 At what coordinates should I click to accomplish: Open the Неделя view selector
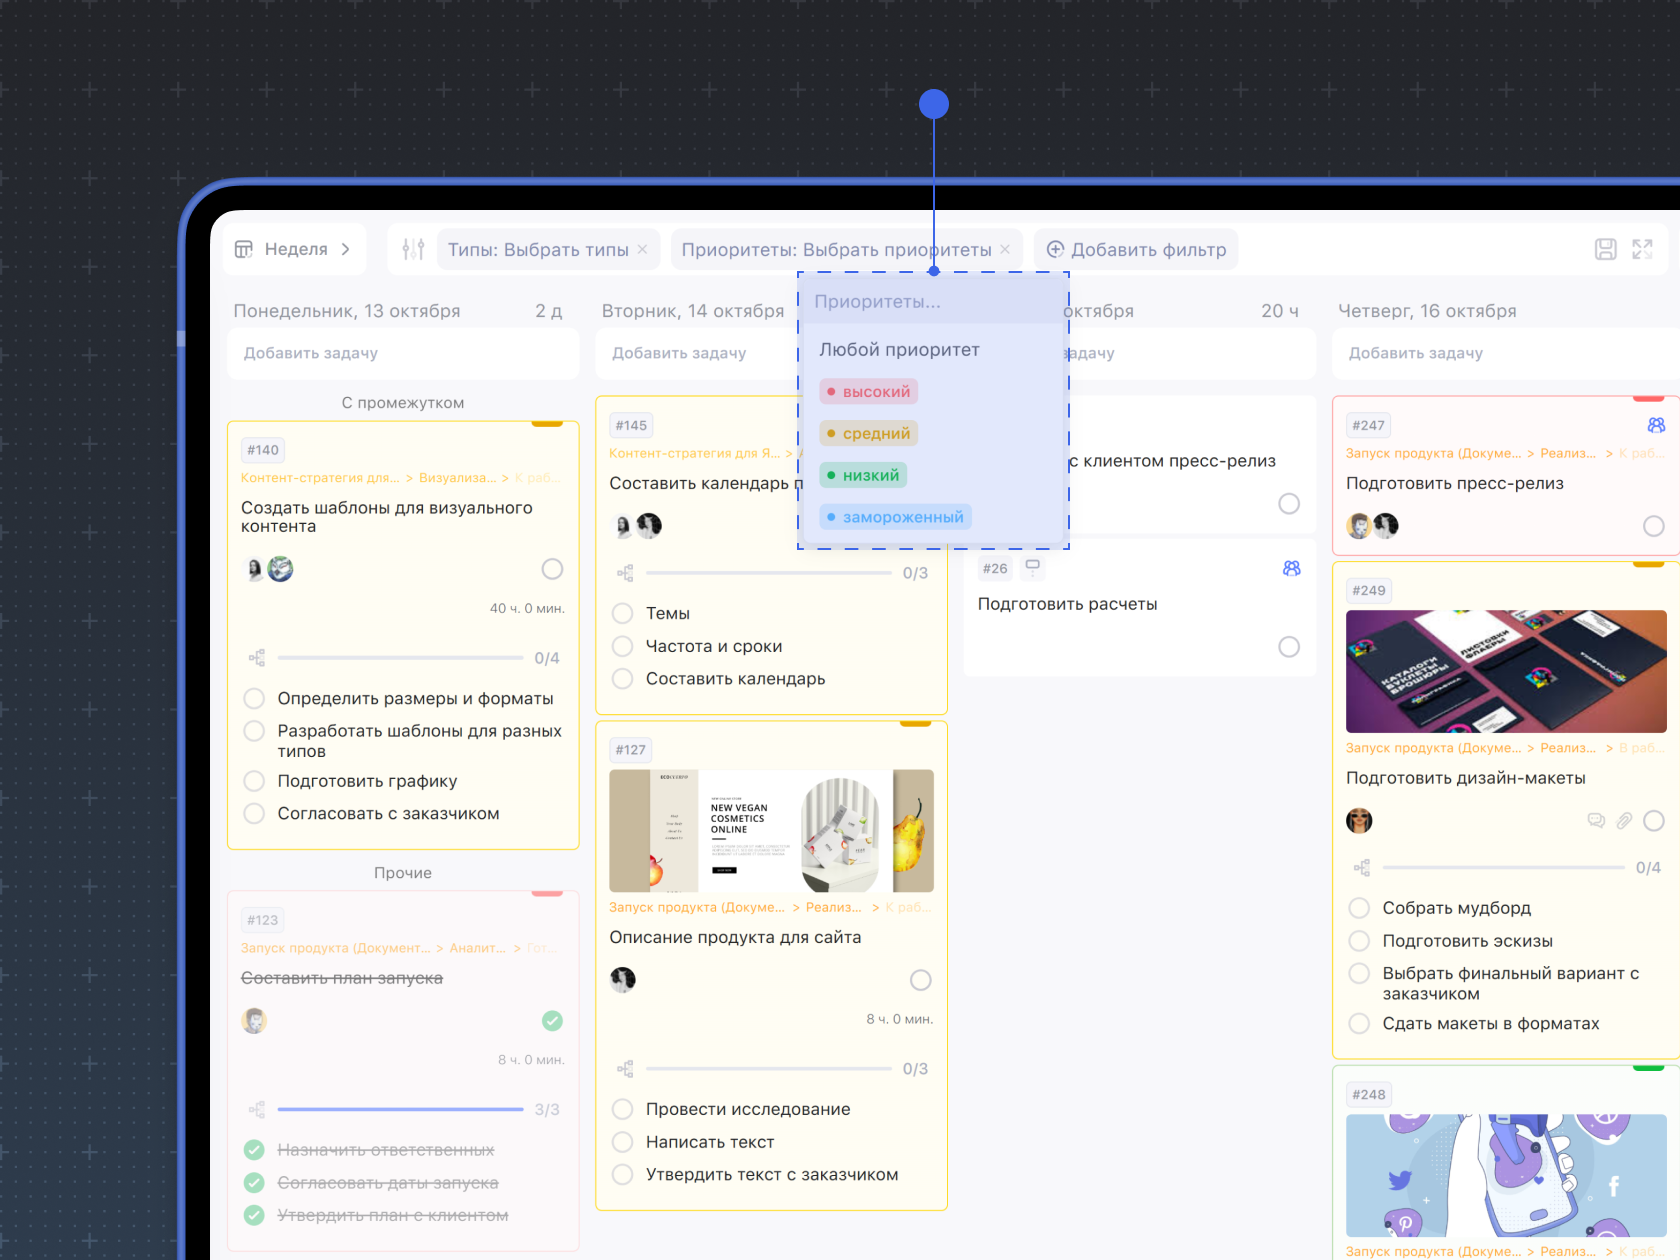(293, 249)
